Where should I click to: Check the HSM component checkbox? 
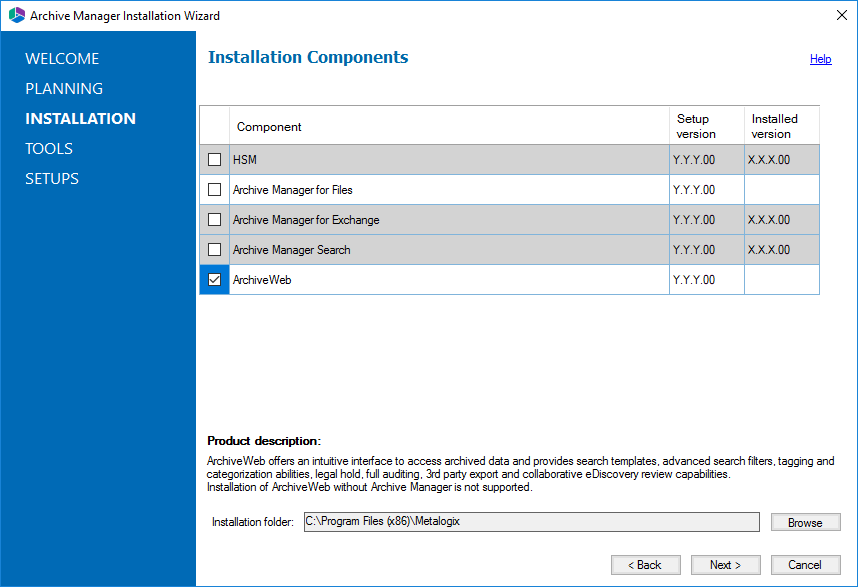tap(214, 160)
